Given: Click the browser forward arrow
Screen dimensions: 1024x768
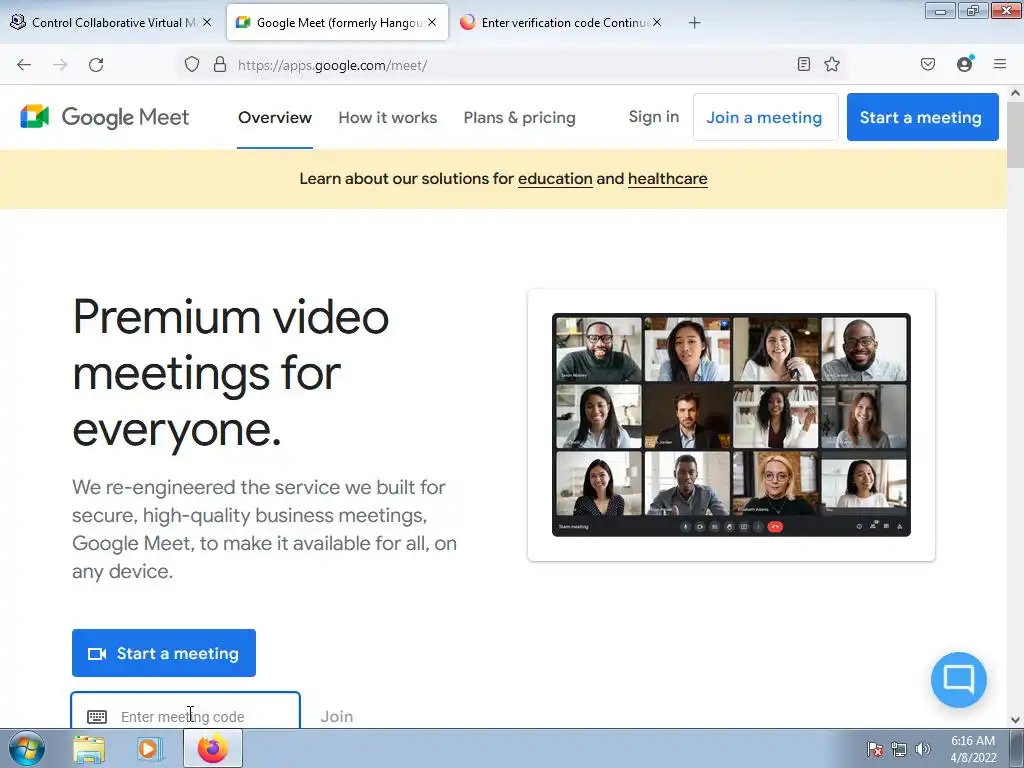Looking at the screenshot, I should point(60,65).
